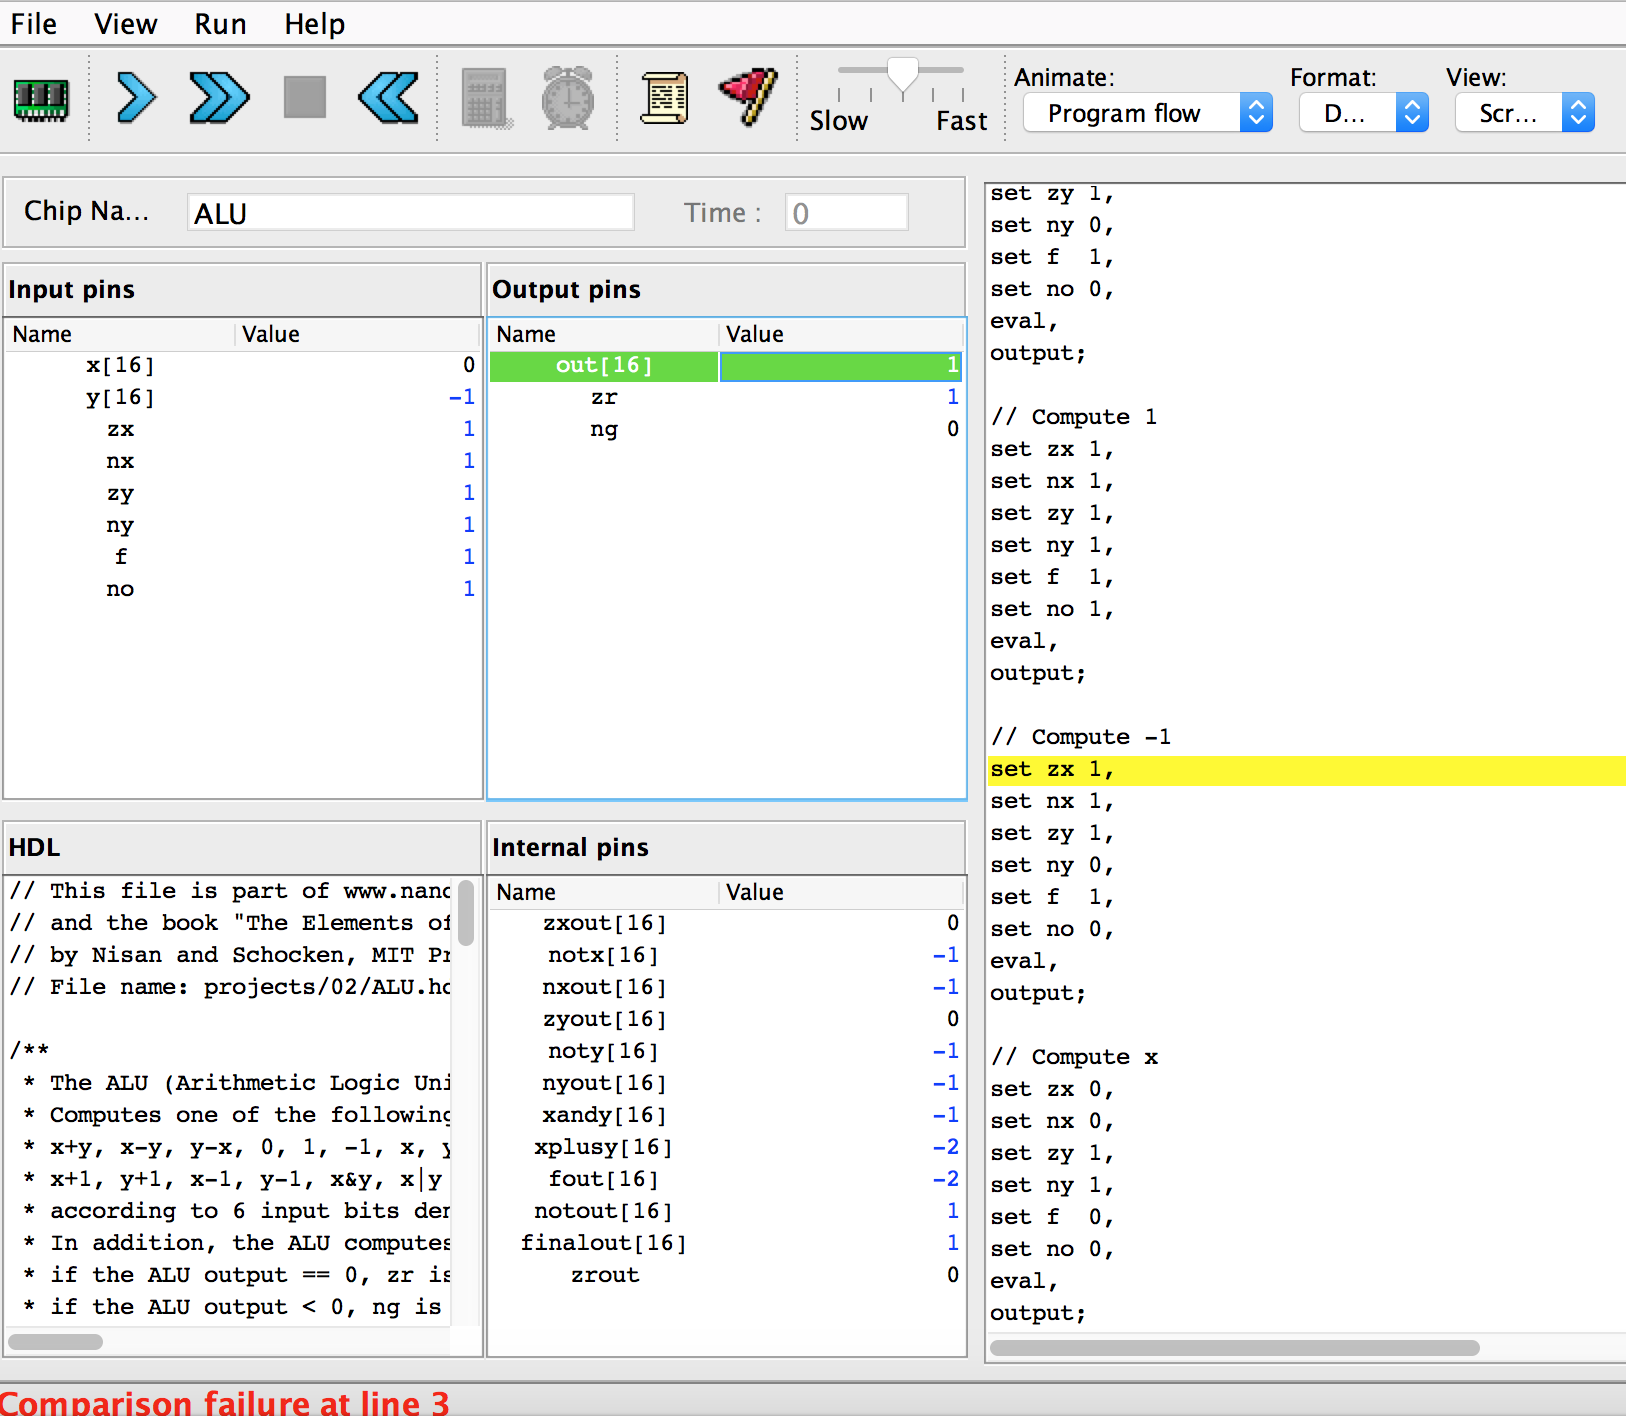Click the Breakpoints red flag icon
This screenshot has width=1626, height=1416.
748,97
